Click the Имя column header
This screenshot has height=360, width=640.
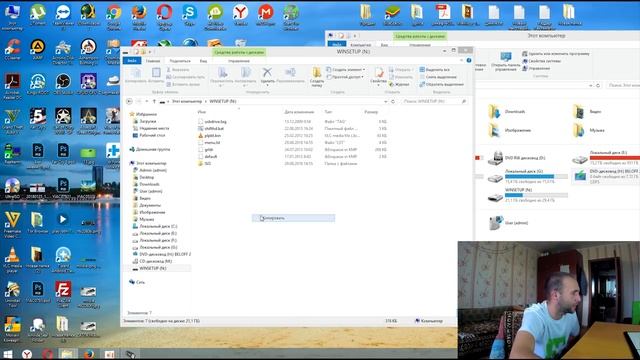[202, 112]
